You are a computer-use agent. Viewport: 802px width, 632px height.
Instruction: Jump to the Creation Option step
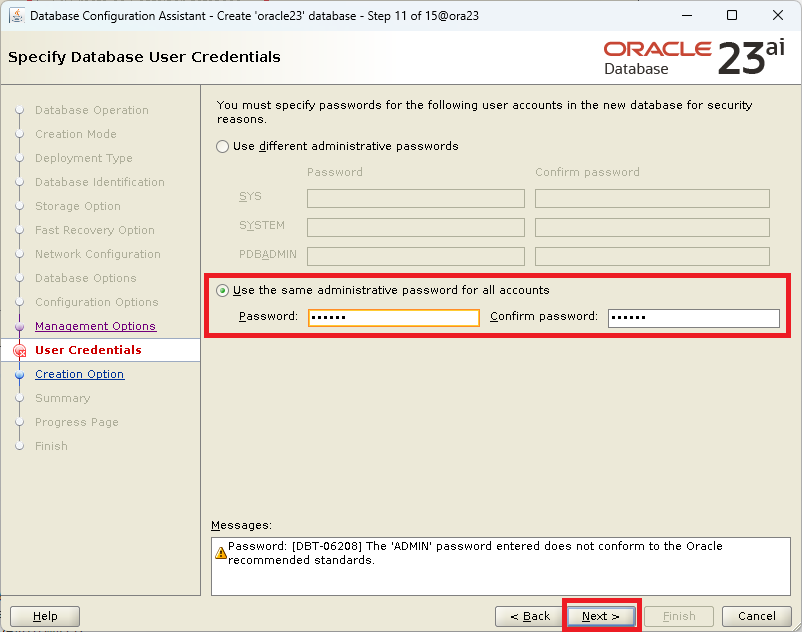tap(79, 374)
